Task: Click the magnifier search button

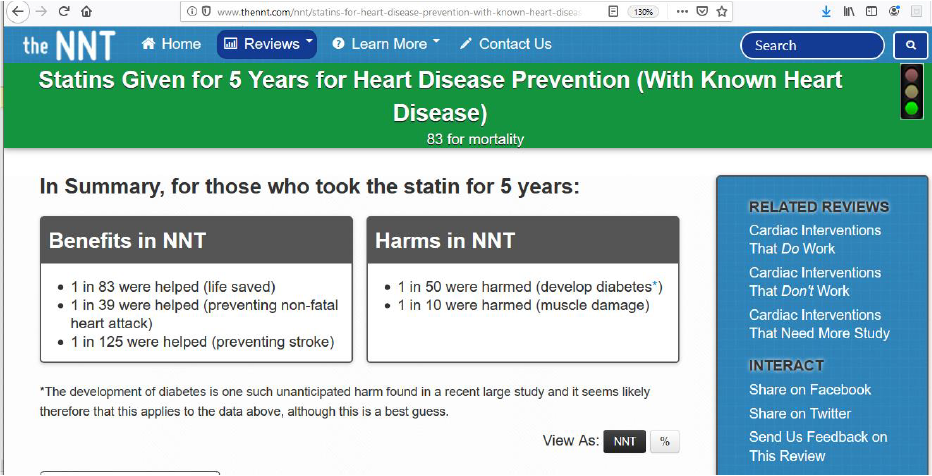Action: click(x=910, y=45)
